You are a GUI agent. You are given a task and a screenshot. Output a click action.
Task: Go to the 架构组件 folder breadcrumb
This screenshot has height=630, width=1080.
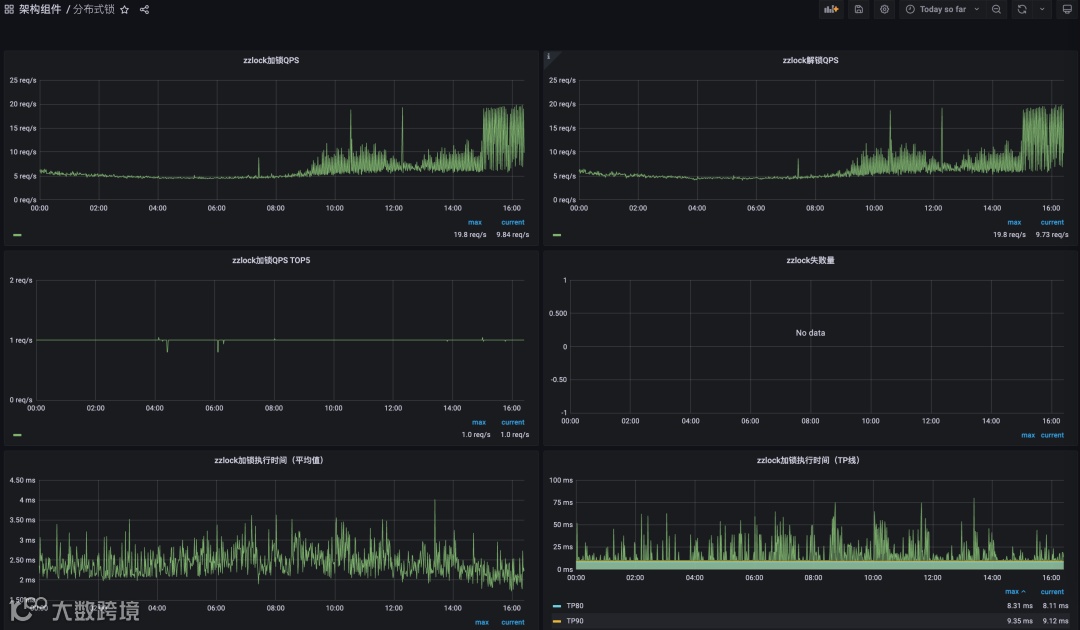(40, 10)
